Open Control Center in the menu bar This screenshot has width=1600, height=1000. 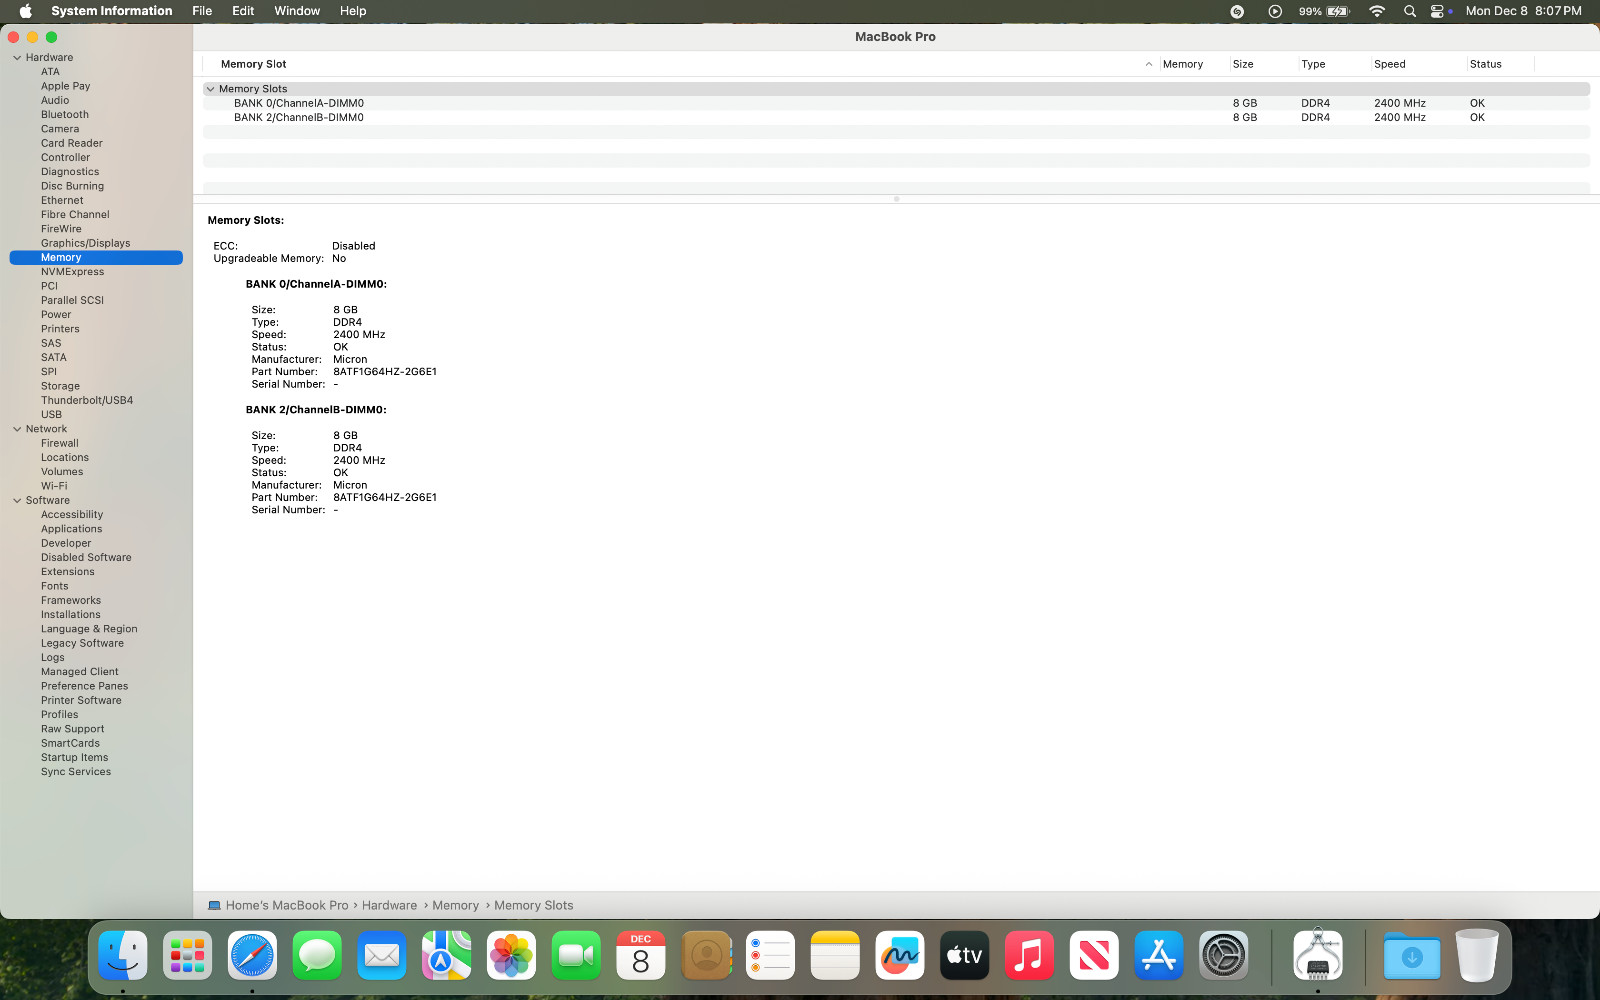point(1439,11)
